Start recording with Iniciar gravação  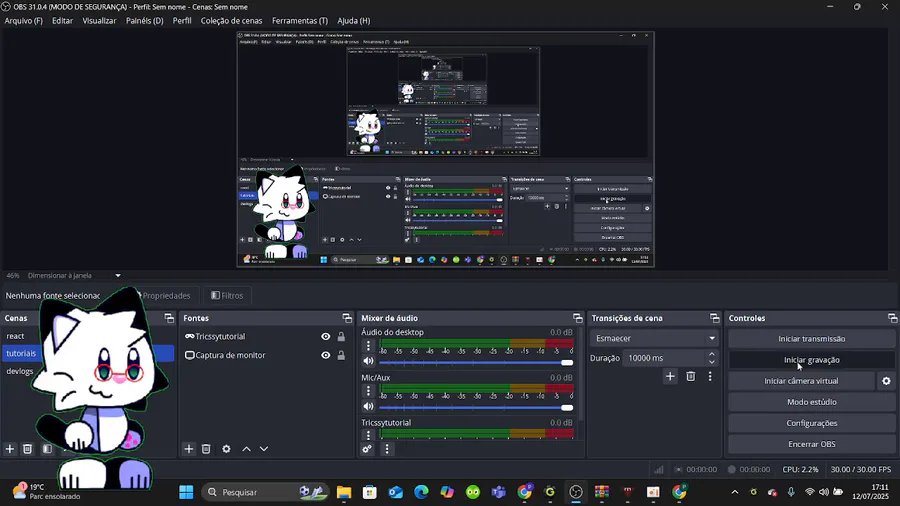click(x=812, y=360)
